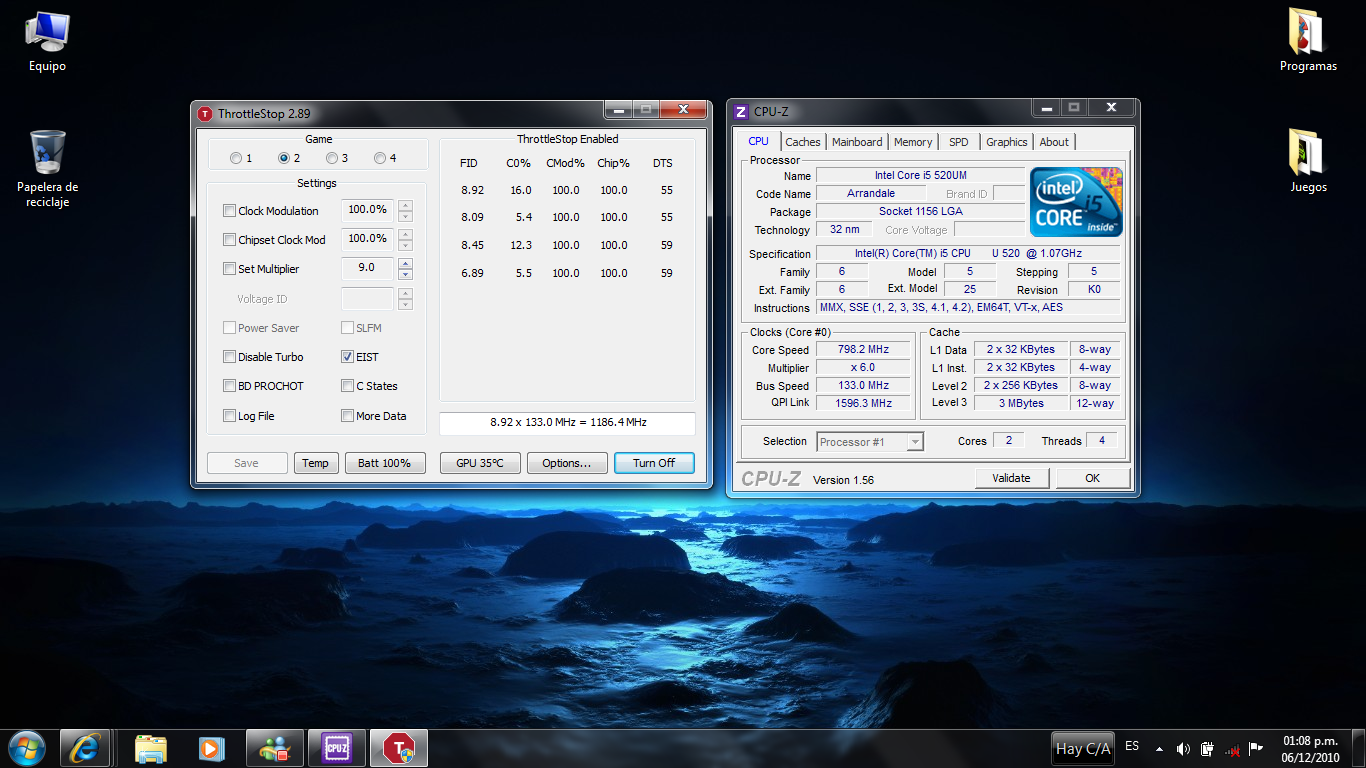Switch to CPU-Z taskbar button
Image resolution: width=1366 pixels, height=768 pixels.
[x=337, y=747]
